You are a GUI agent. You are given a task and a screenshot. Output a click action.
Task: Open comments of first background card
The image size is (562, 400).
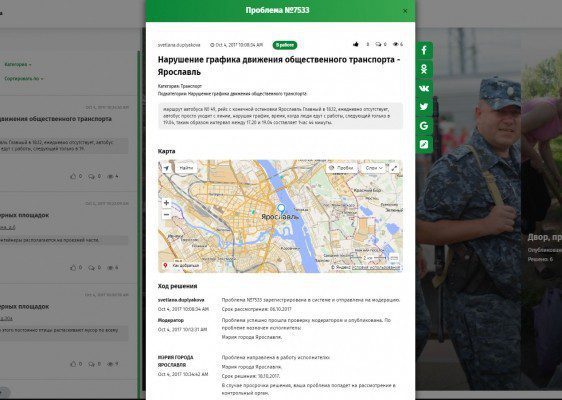(92, 176)
